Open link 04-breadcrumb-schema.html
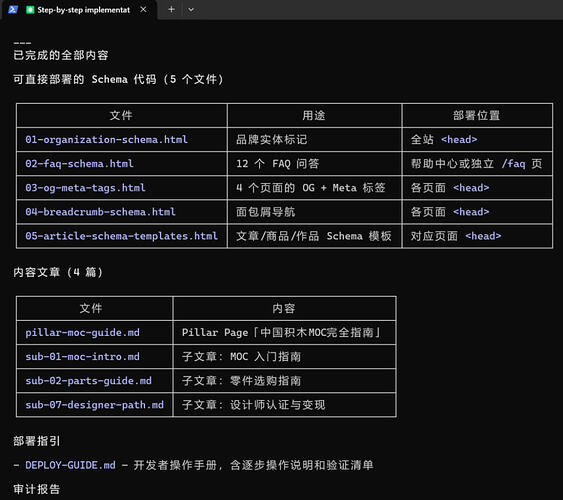This screenshot has height=500, width=563. click(x=100, y=212)
